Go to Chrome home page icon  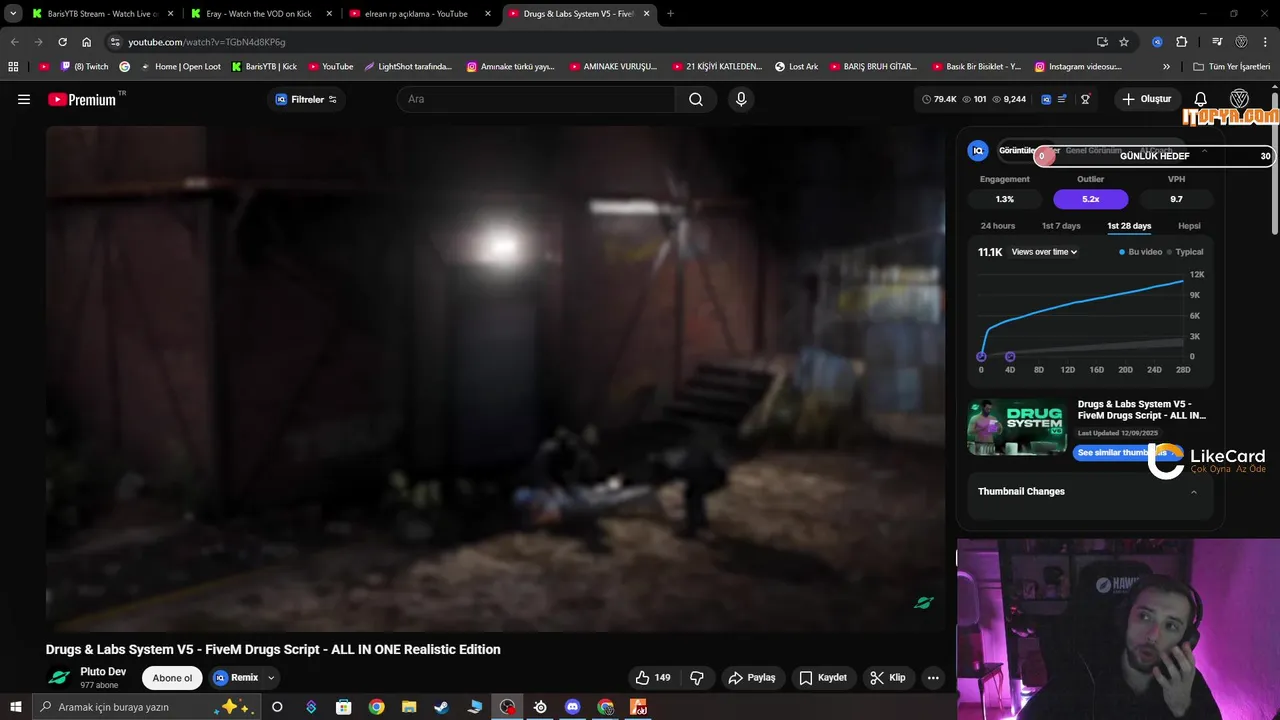[87, 42]
